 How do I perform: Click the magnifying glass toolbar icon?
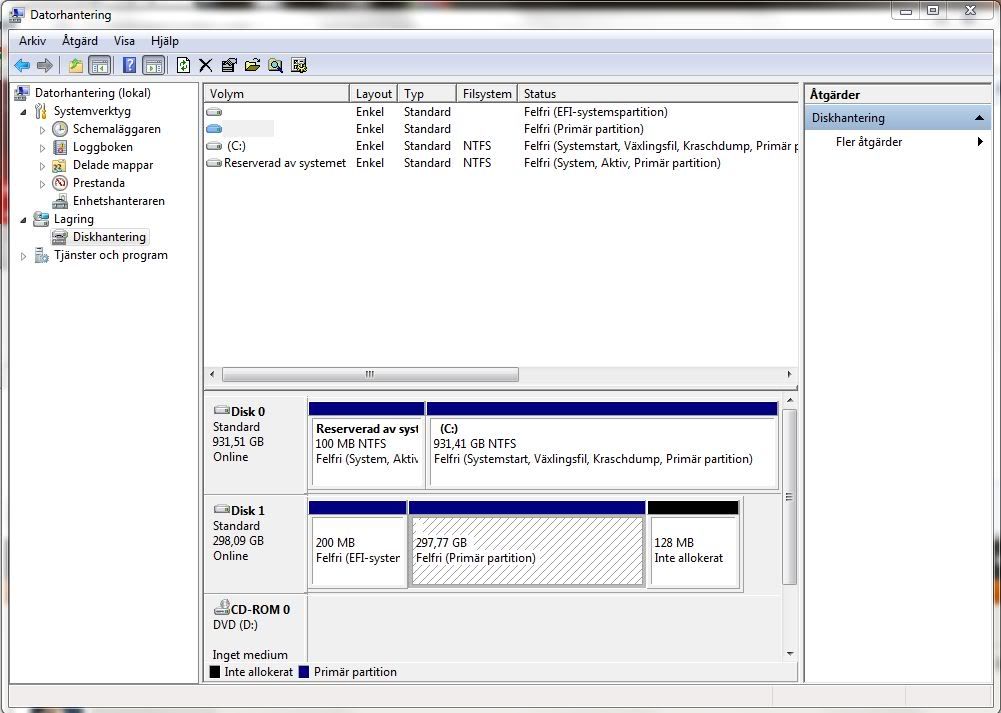[x=275, y=66]
